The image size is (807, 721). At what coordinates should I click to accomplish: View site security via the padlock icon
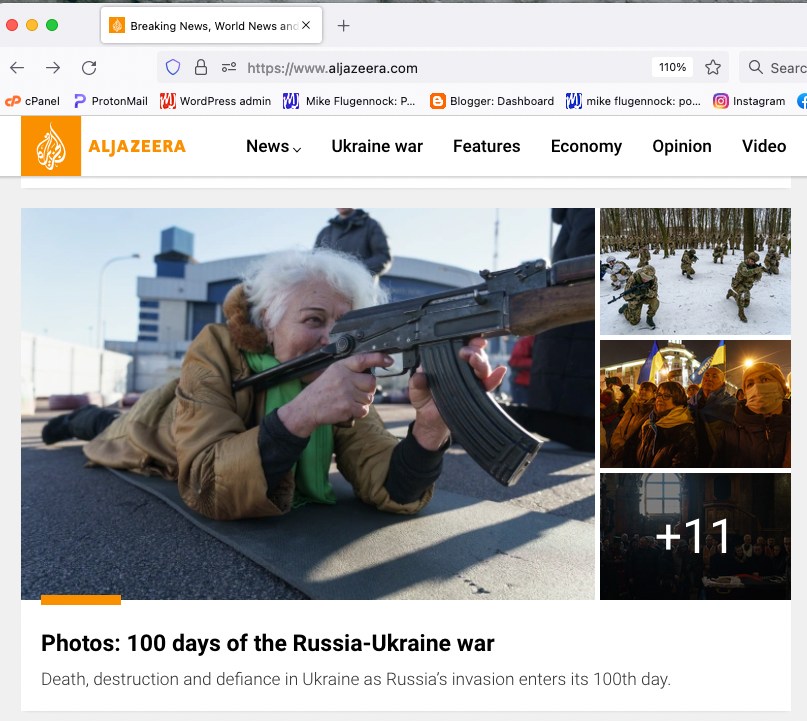pyautogui.click(x=201, y=67)
